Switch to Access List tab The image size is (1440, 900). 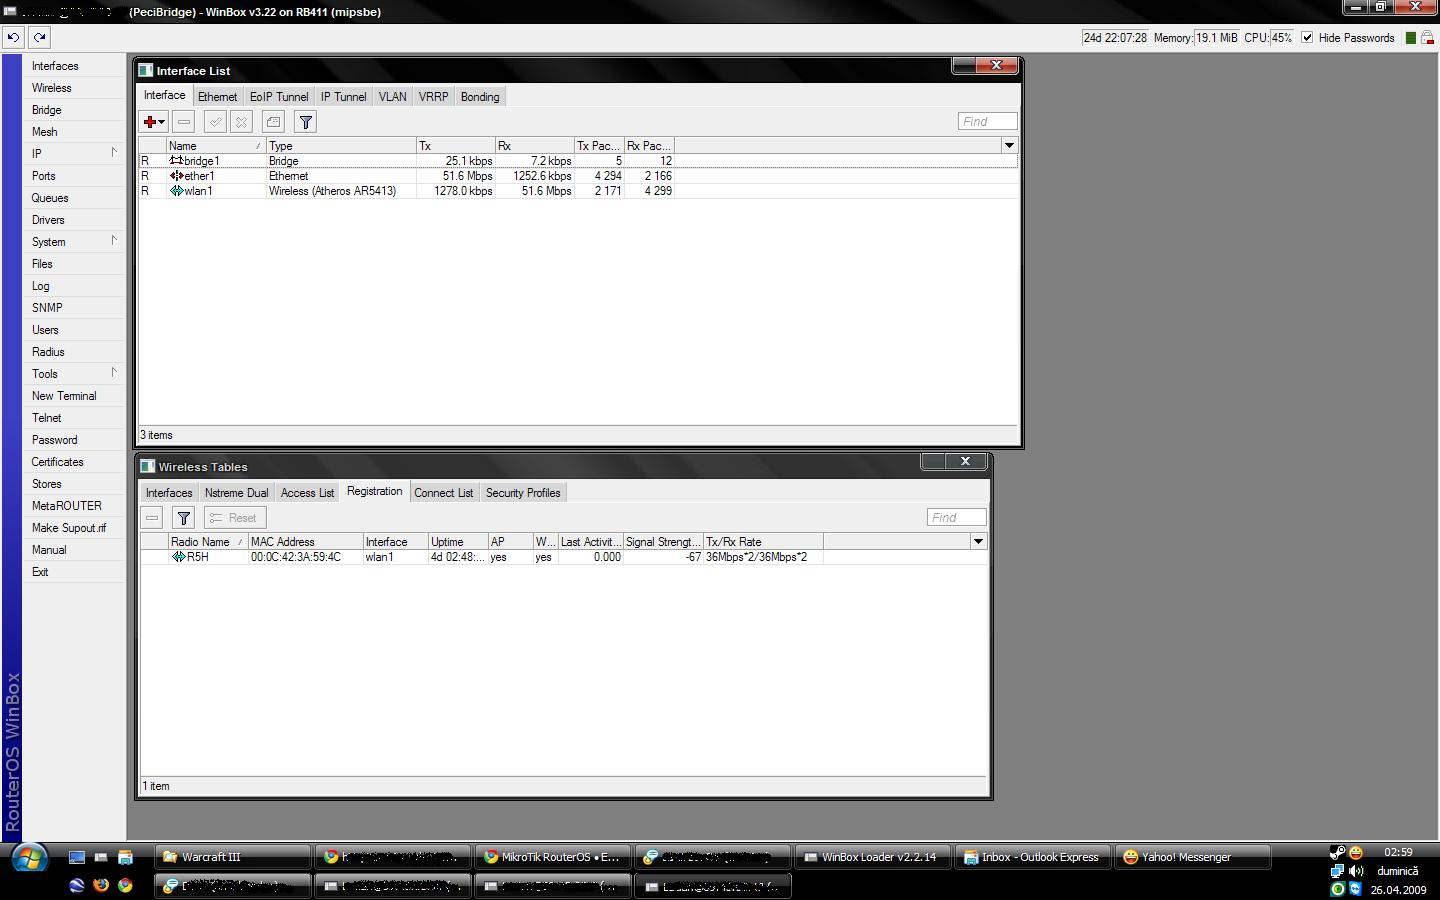(x=307, y=493)
